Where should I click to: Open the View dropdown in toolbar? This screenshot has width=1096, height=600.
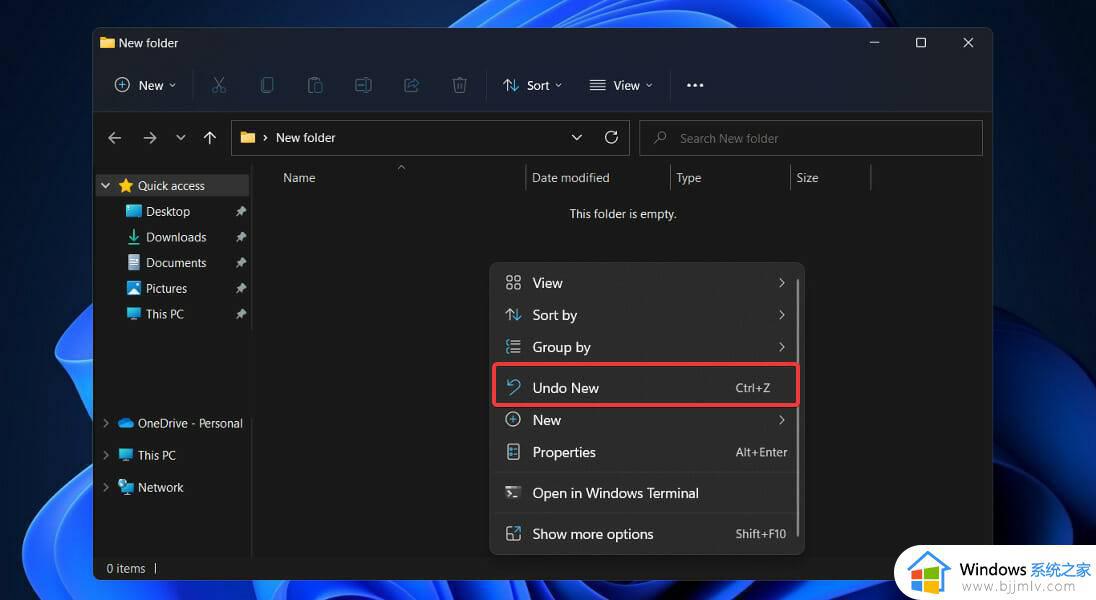pyautogui.click(x=621, y=85)
